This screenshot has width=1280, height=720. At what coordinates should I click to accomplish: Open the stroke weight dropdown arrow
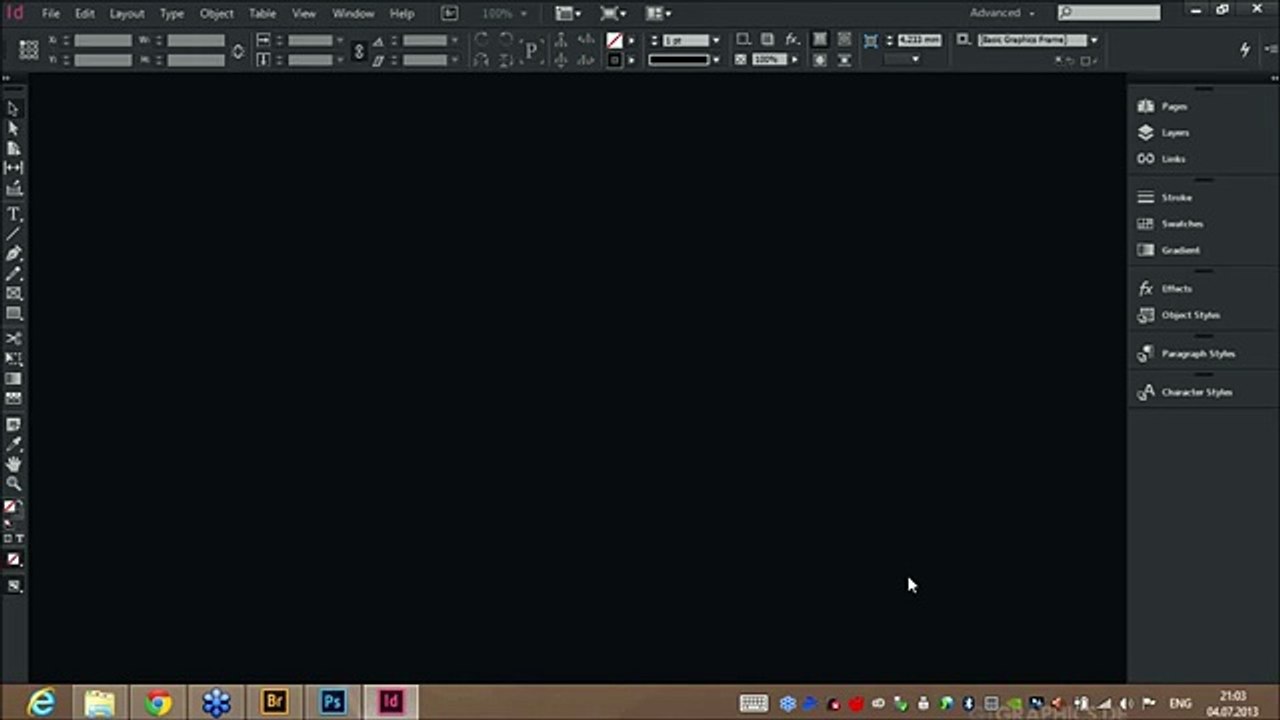pyautogui.click(x=715, y=40)
